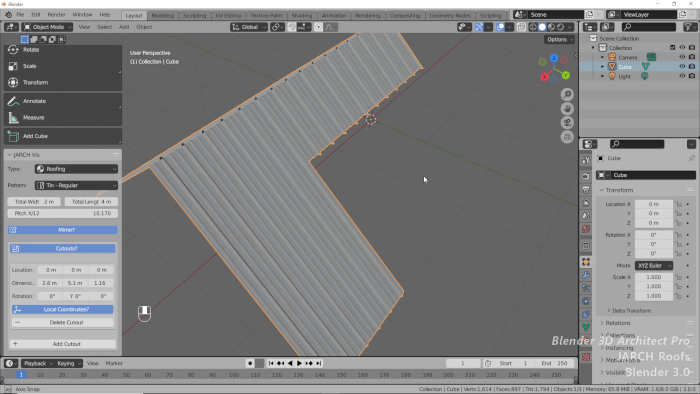Open XYZ Euler rotation mode dropdown
Screen dimensions: 700x394
pyautogui.click(x=654, y=265)
